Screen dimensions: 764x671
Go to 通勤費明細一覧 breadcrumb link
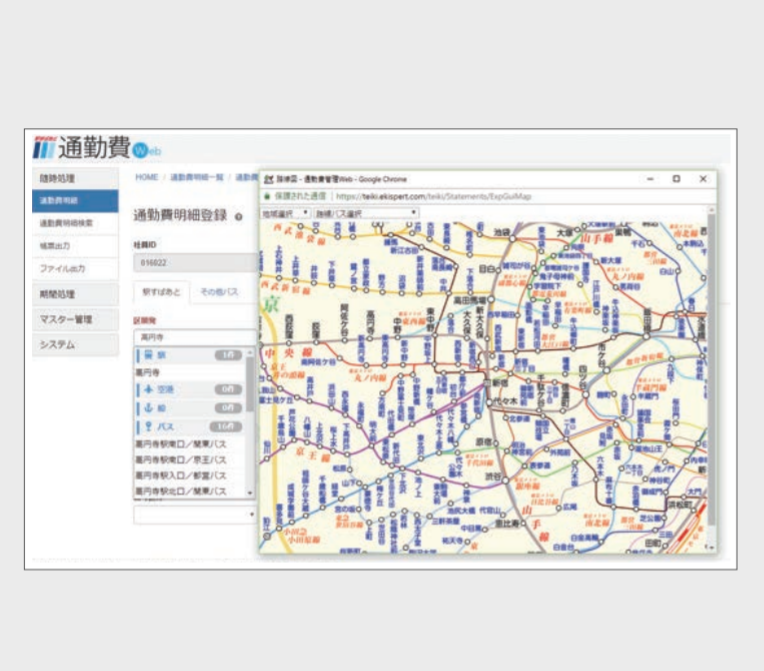click(196, 177)
